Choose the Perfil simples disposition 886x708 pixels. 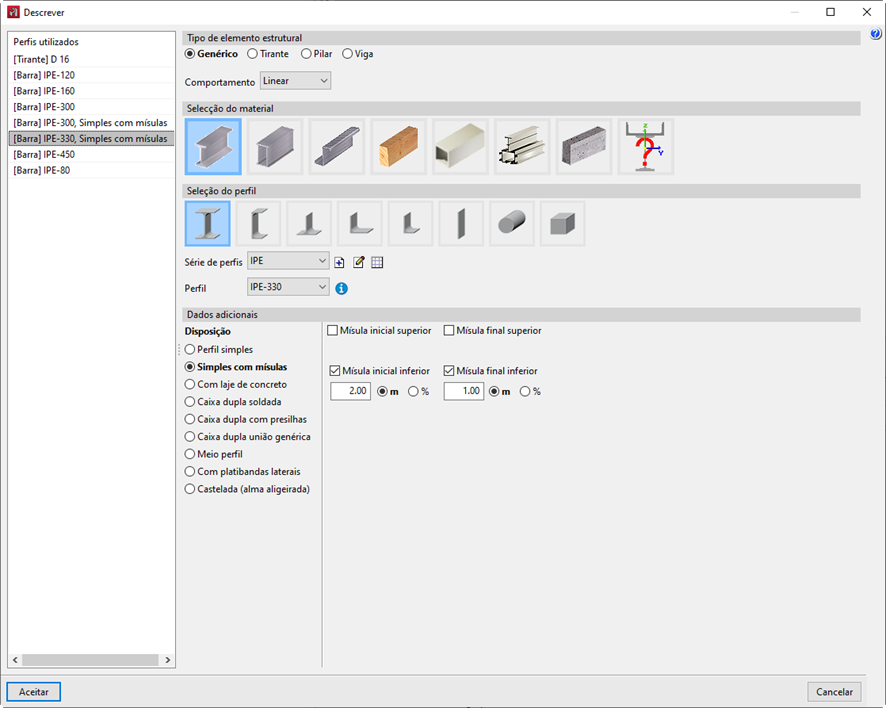pos(219,349)
